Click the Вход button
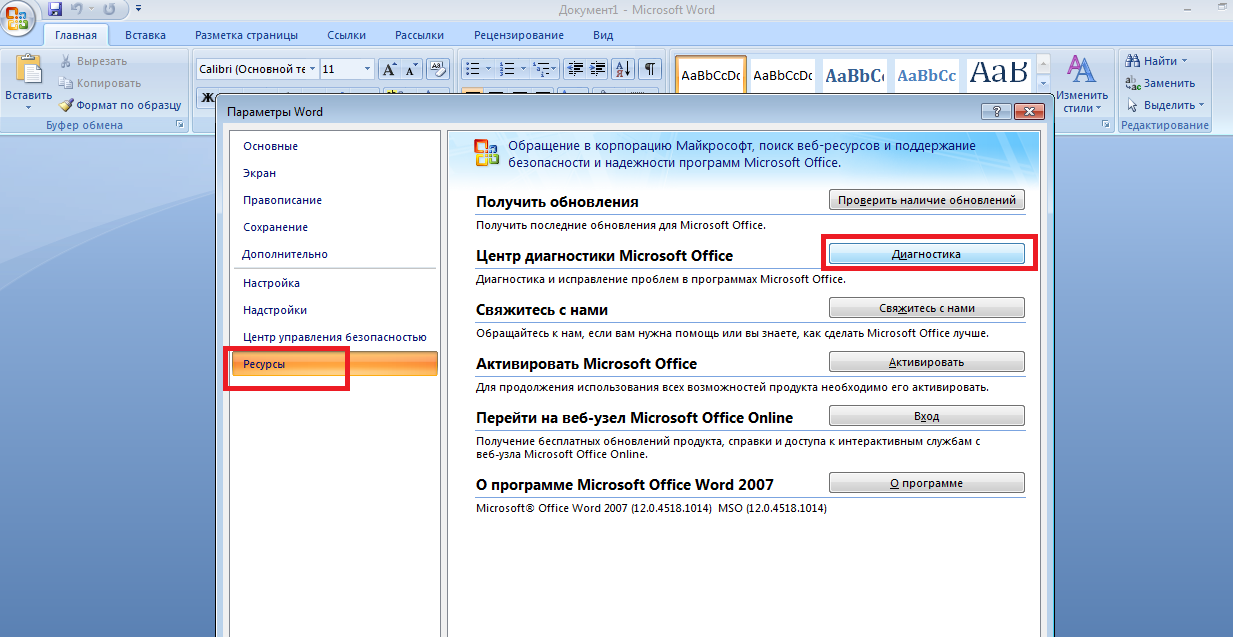The image size is (1233, 637). click(927, 416)
